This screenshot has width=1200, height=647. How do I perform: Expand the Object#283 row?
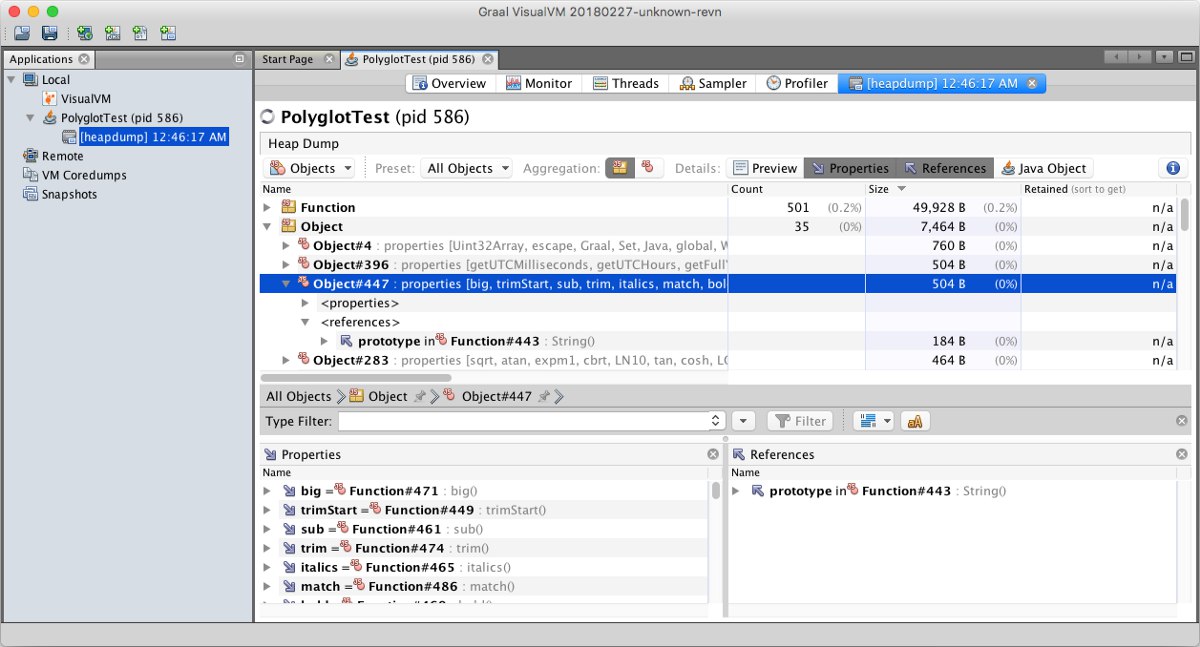(287, 360)
